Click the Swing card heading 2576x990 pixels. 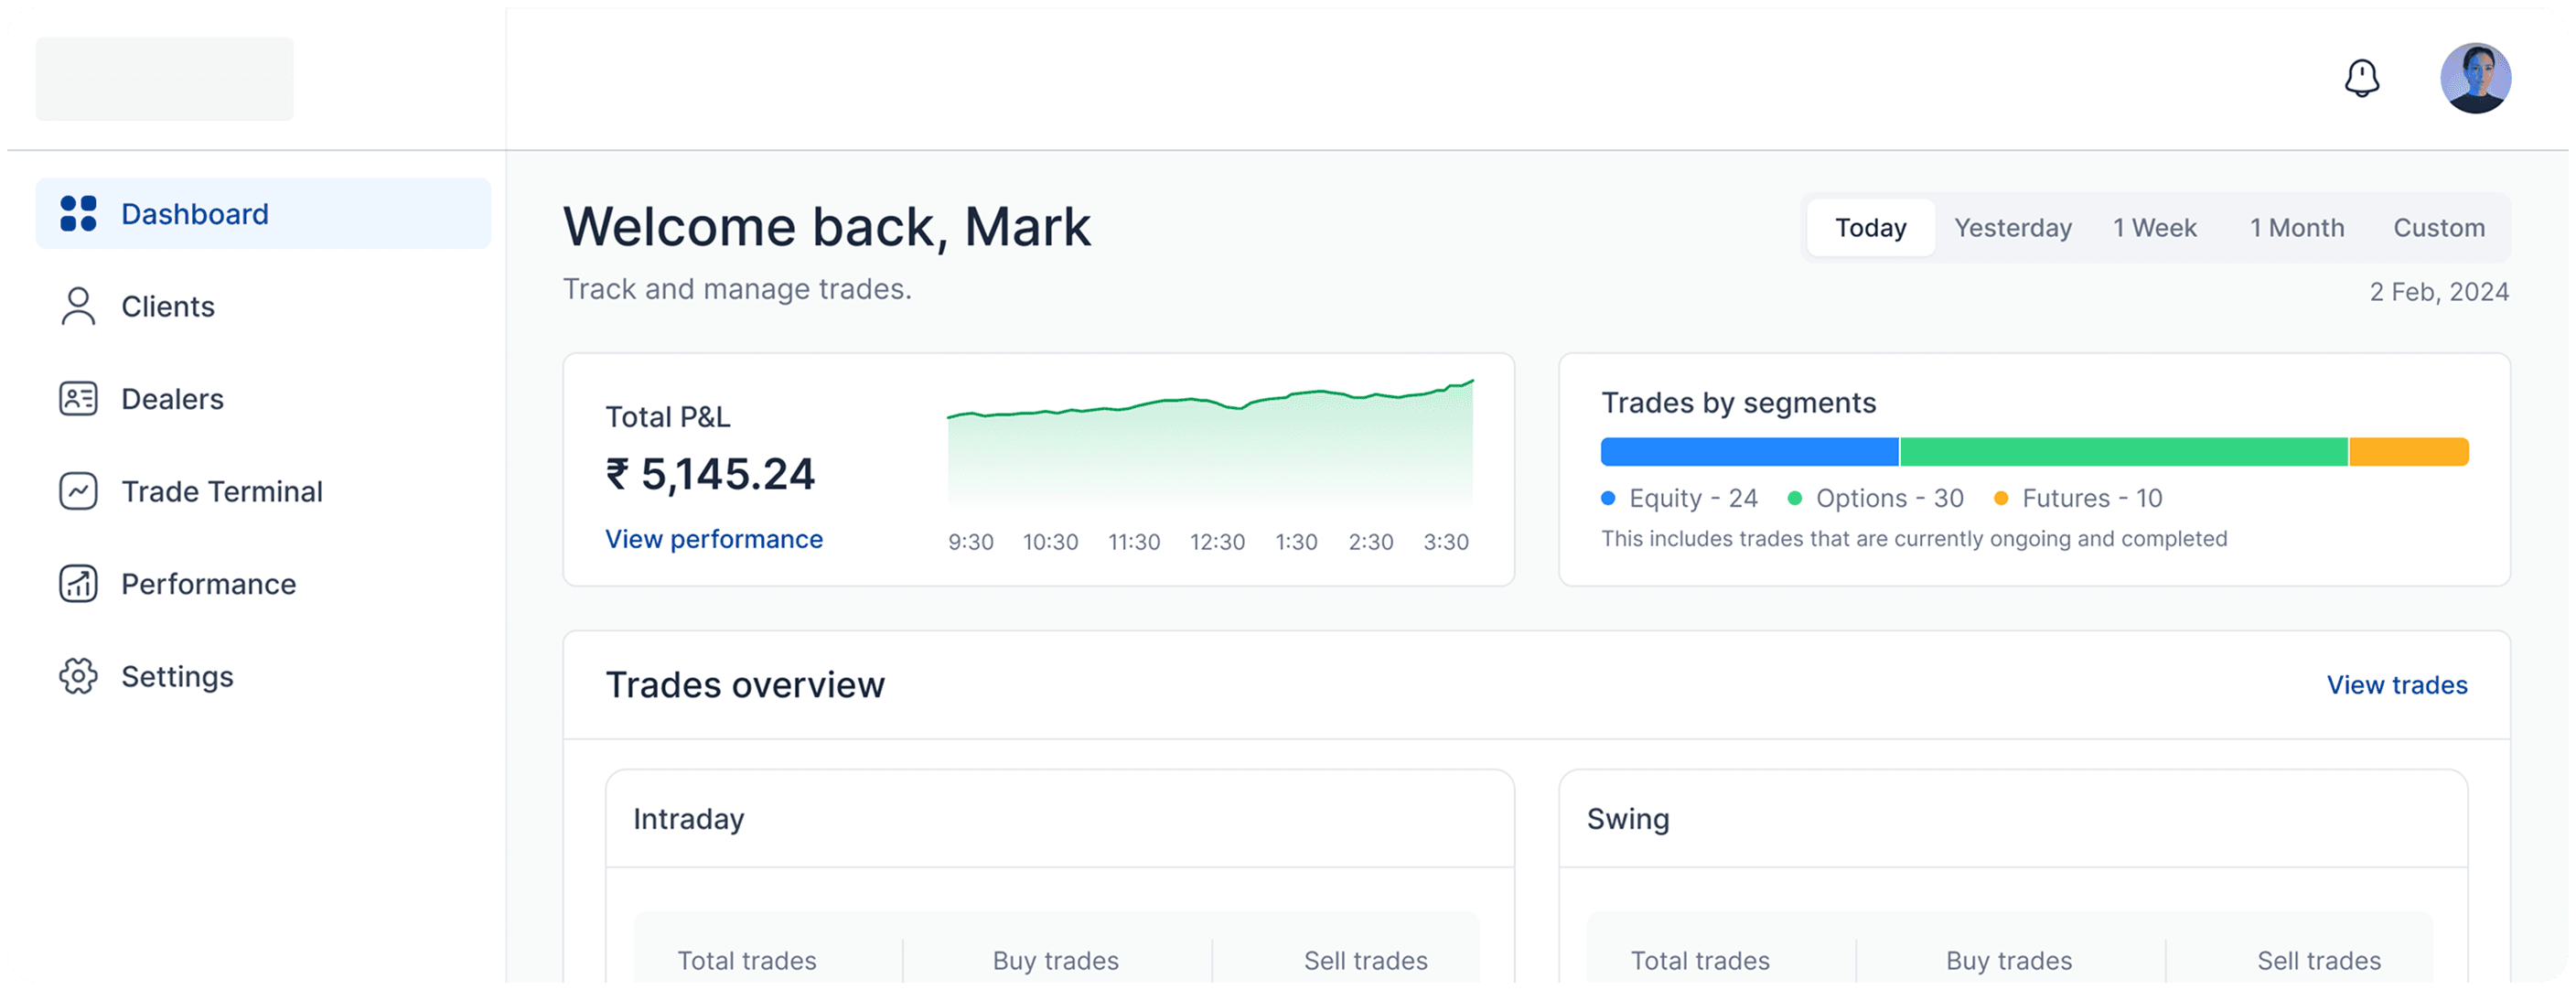1627,819
